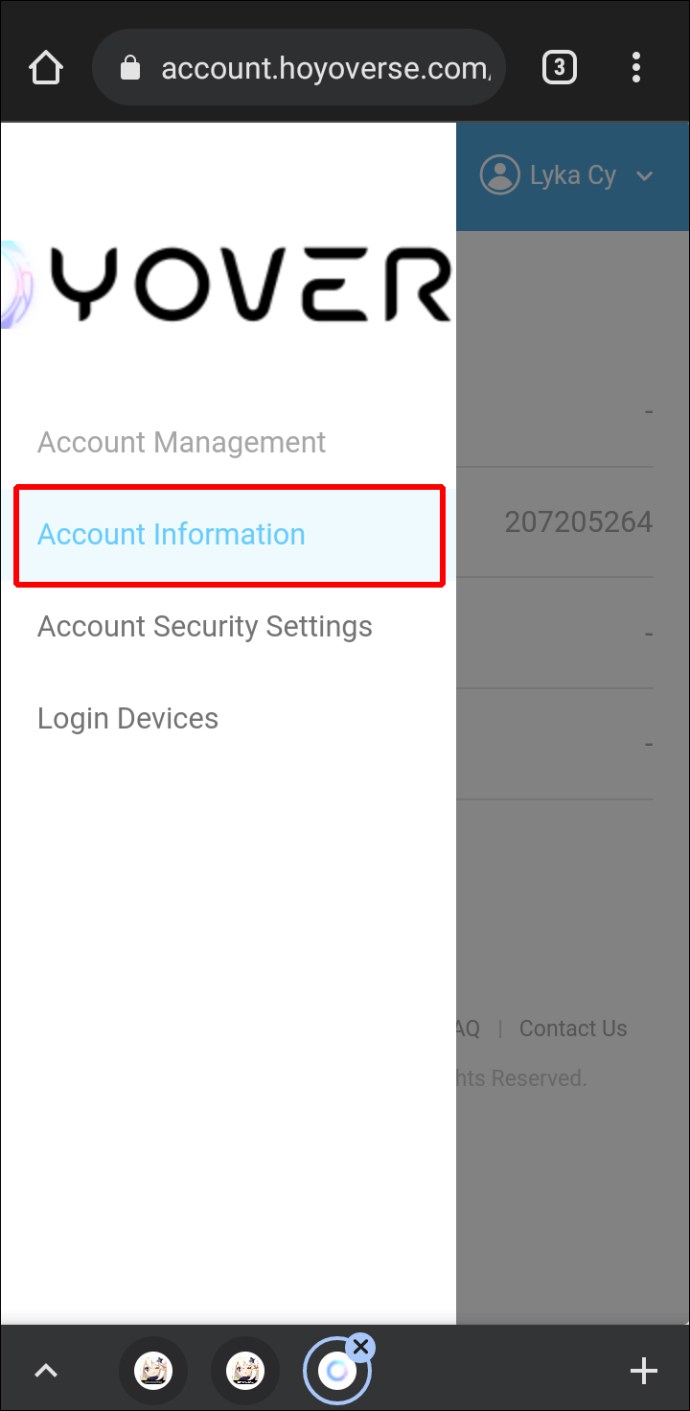
Task: Add a new tab with plus icon
Action: pyautogui.click(x=643, y=1370)
